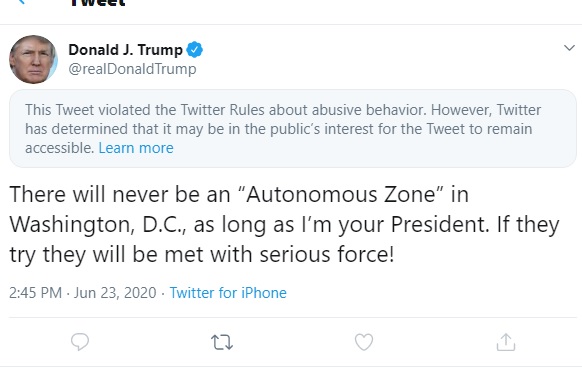Click the Donald J. Trump display name
The width and height of the screenshot is (582, 377).
coord(125,50)
